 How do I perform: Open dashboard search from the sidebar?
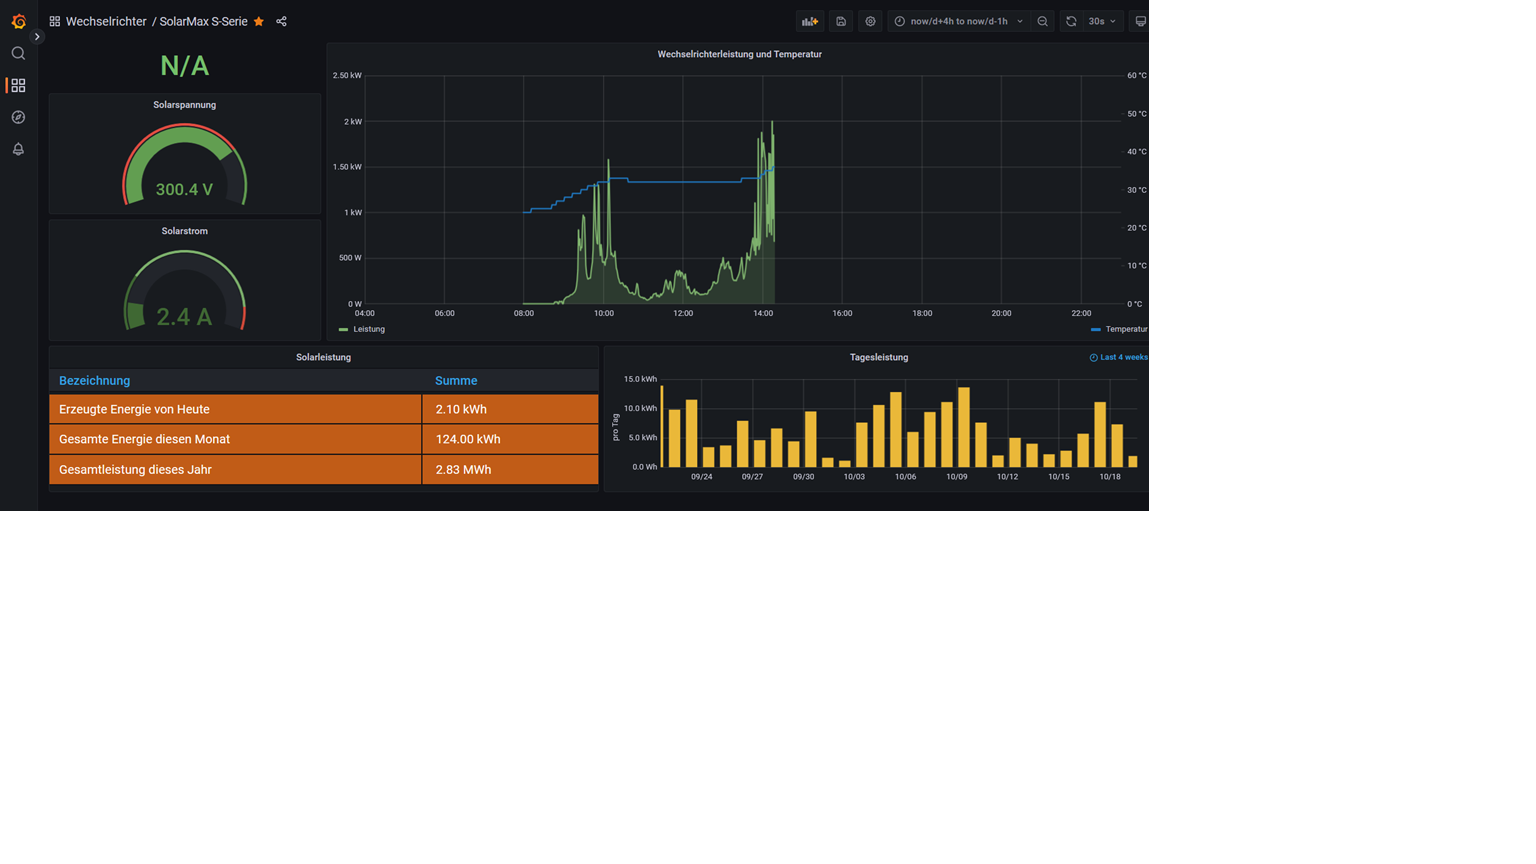18,53
